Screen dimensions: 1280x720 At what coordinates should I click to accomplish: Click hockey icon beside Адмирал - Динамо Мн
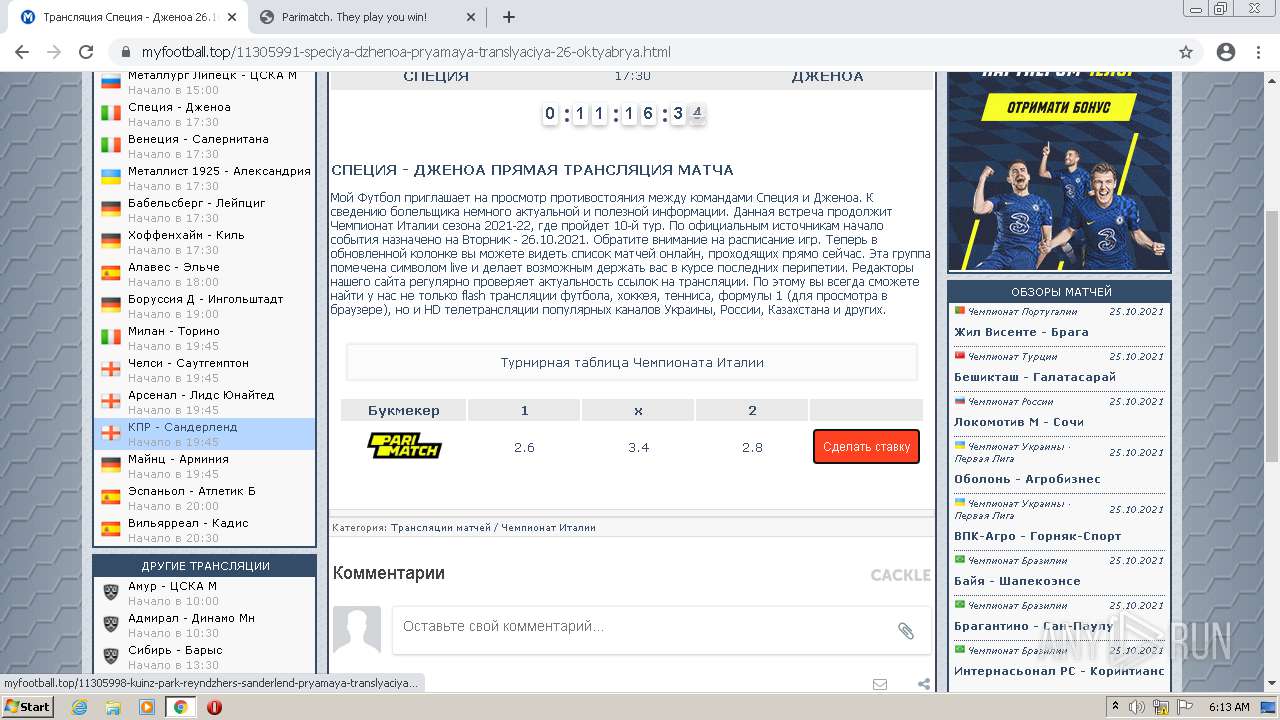click(111, 624)
